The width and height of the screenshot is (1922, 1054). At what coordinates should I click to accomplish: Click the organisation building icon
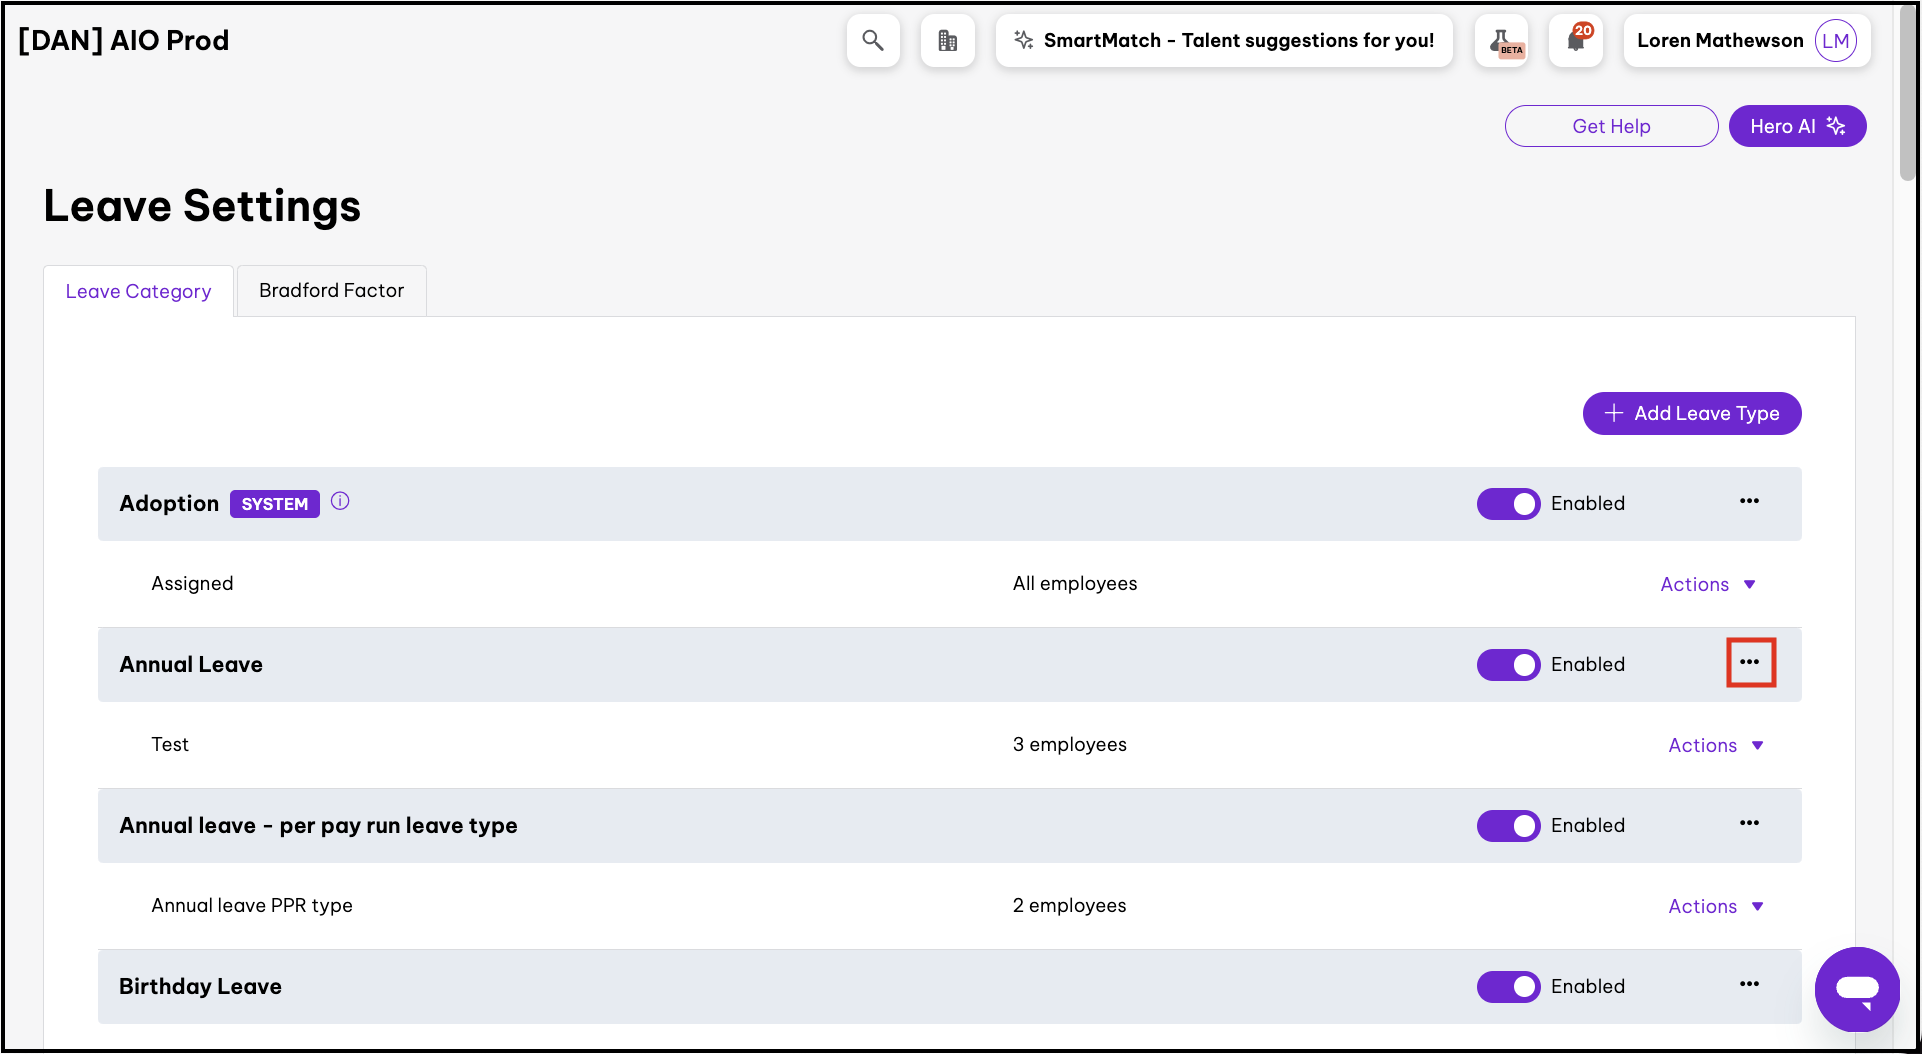tap(947, 41)
